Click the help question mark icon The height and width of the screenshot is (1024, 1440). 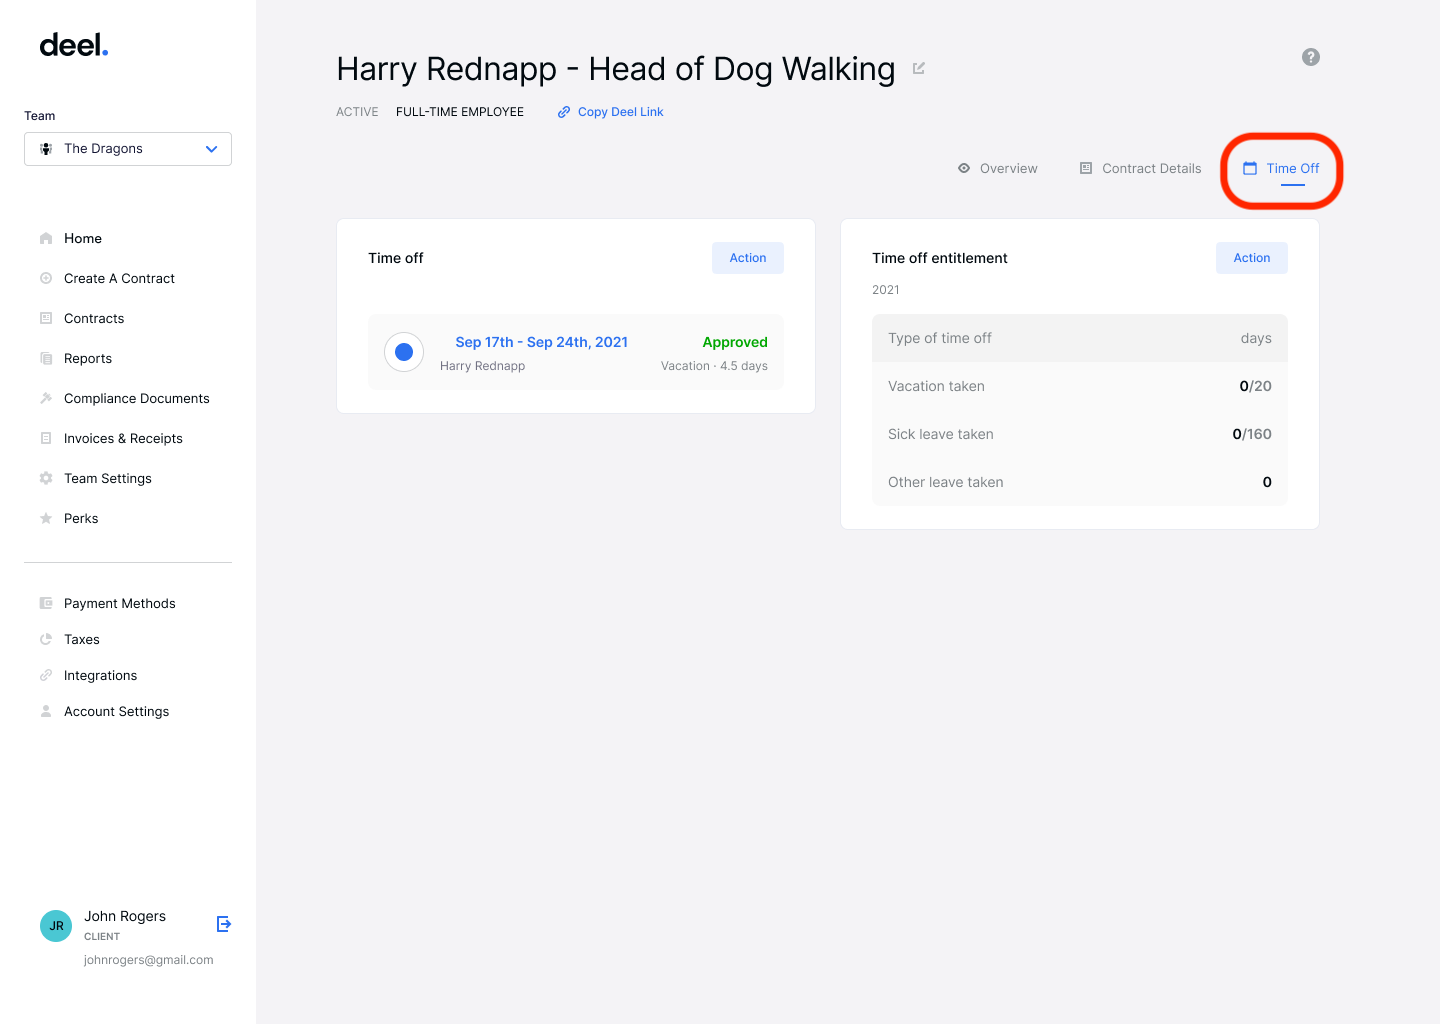coord(1310,57)
